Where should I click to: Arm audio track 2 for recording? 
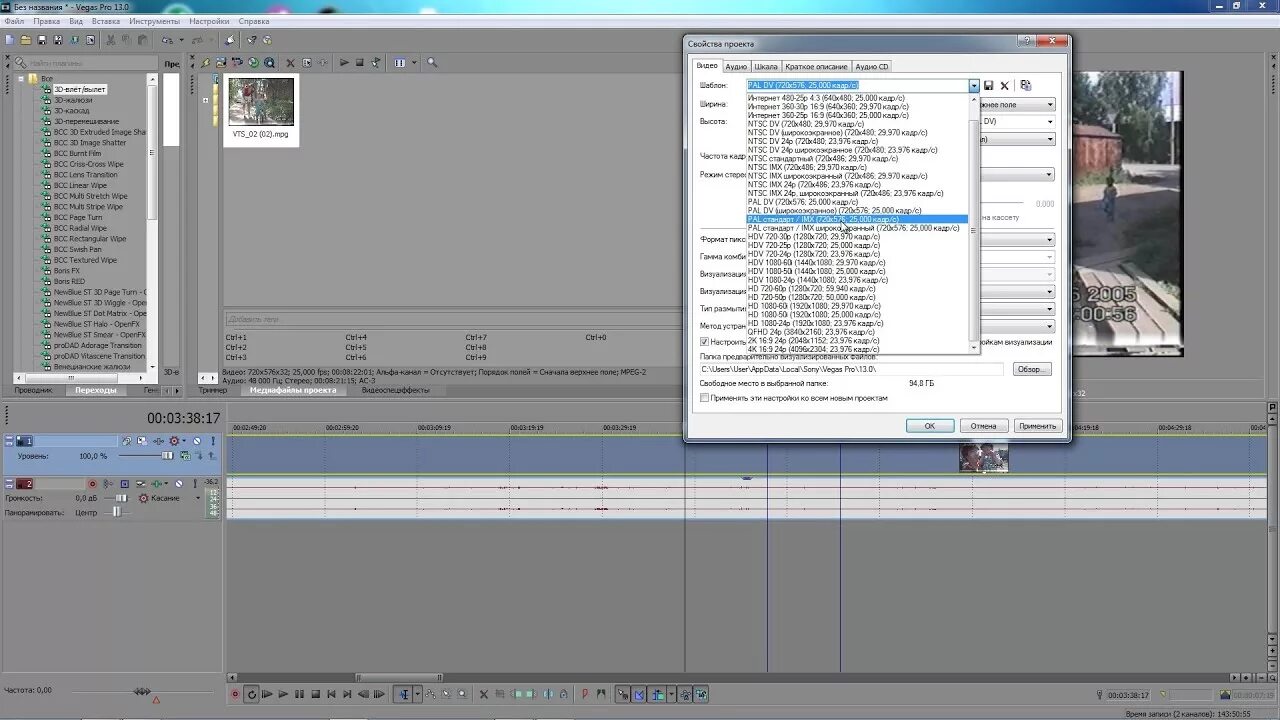[93, 484]
